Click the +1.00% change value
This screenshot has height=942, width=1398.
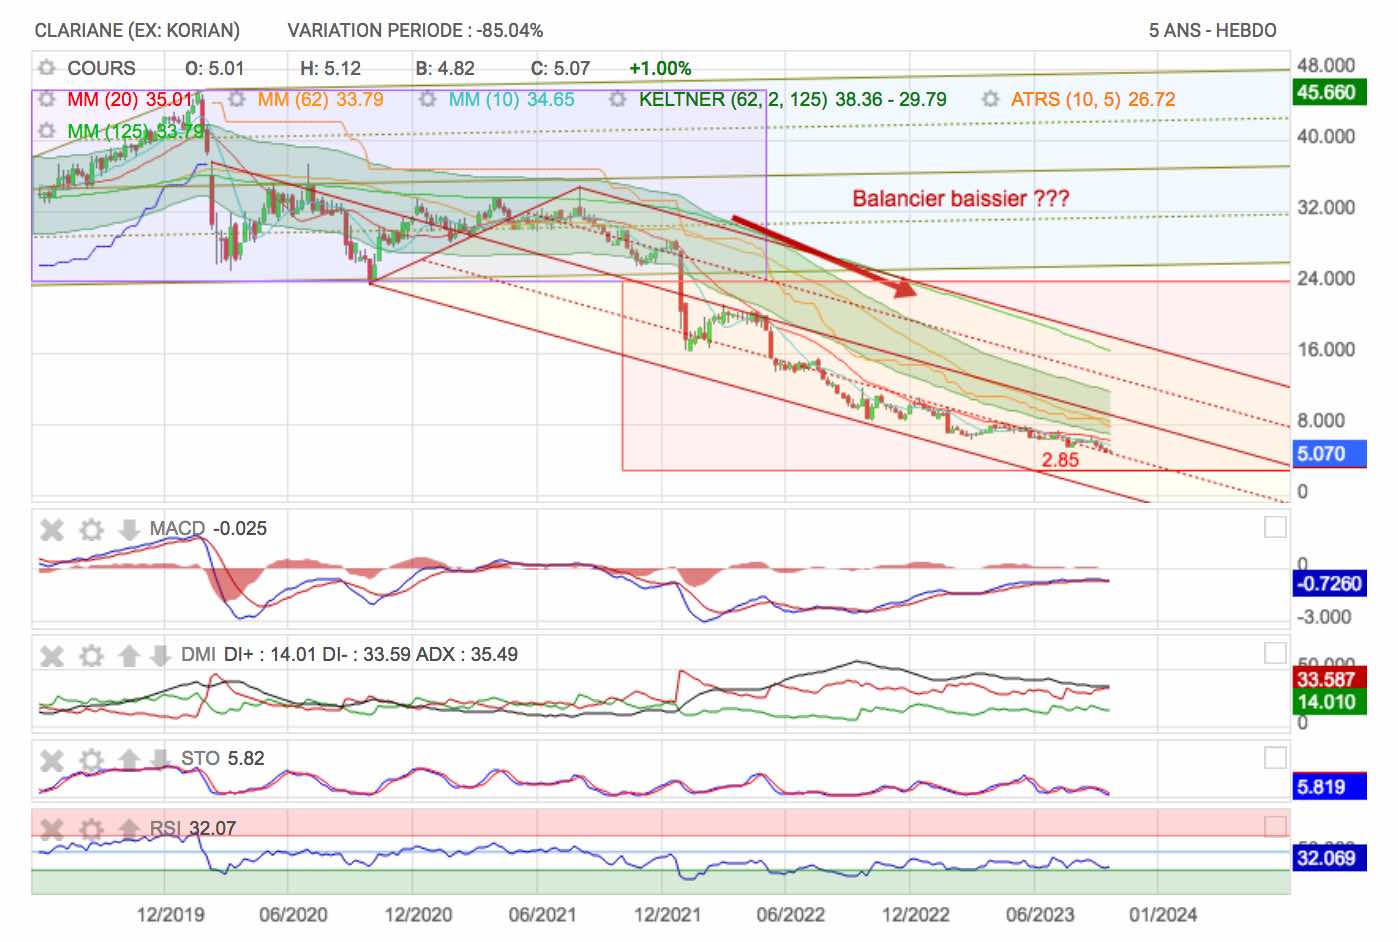pyautogui.click(x=660, y=68)
